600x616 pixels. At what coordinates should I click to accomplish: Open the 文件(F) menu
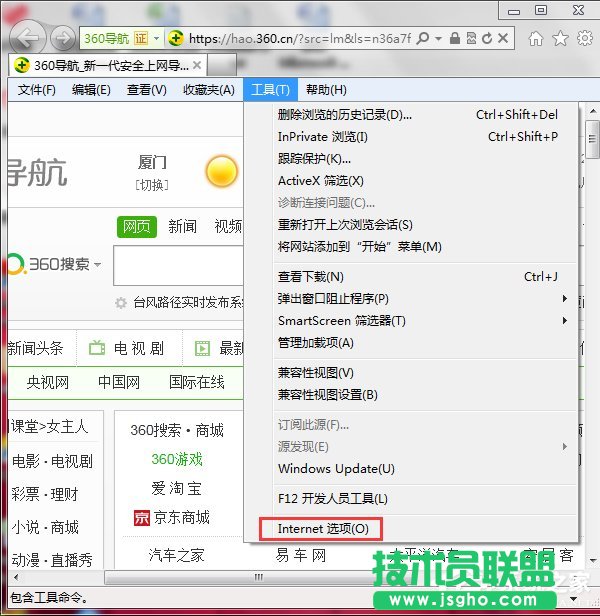click(36, 90)
